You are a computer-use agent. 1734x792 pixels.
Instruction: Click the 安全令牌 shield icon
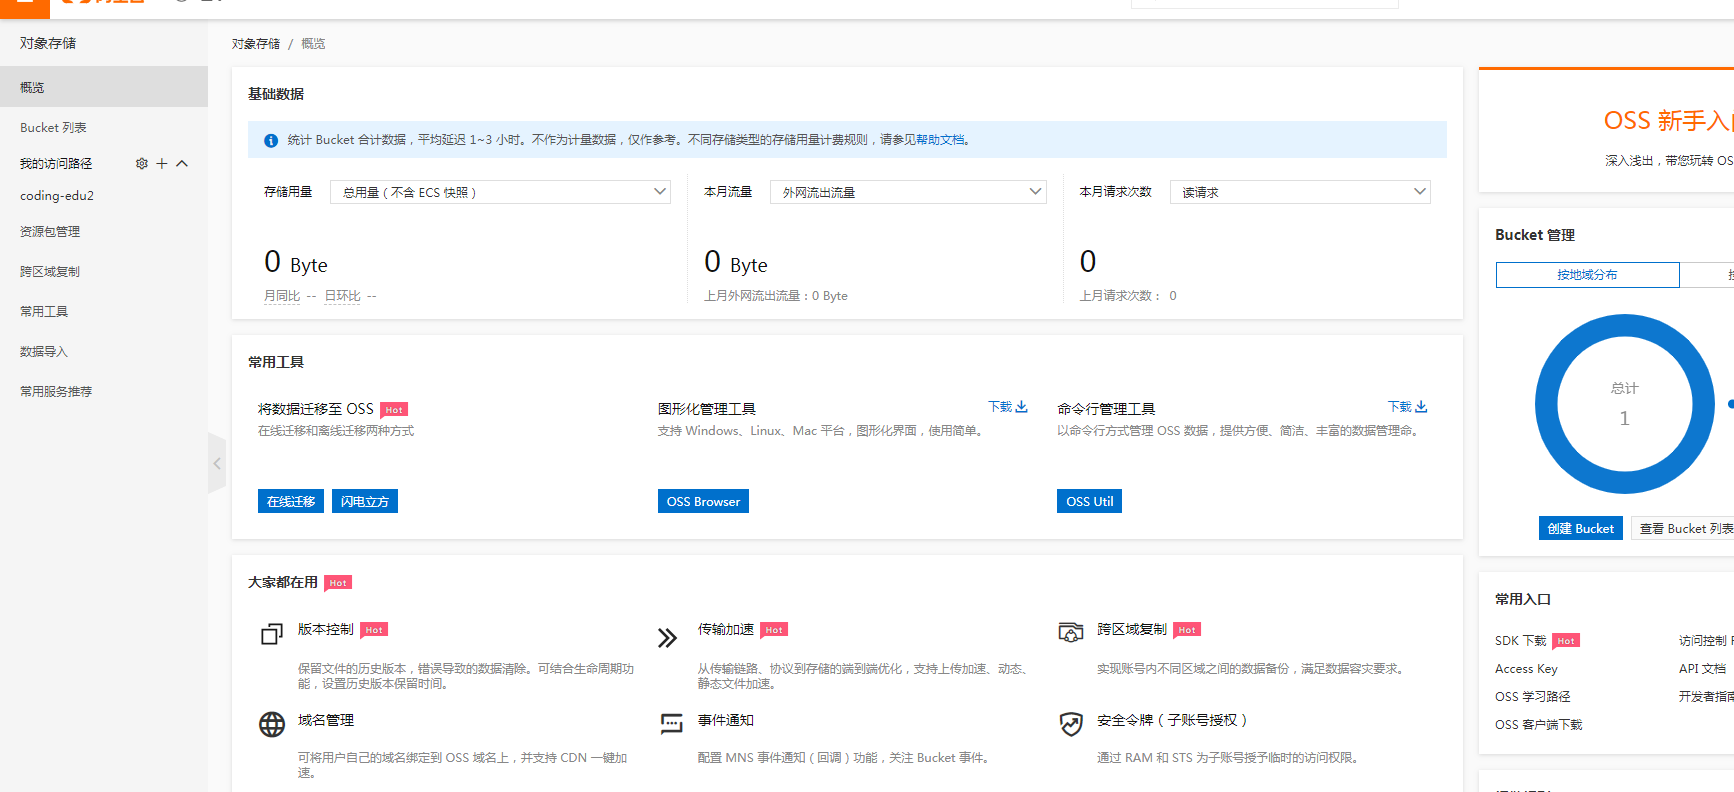1071,724
